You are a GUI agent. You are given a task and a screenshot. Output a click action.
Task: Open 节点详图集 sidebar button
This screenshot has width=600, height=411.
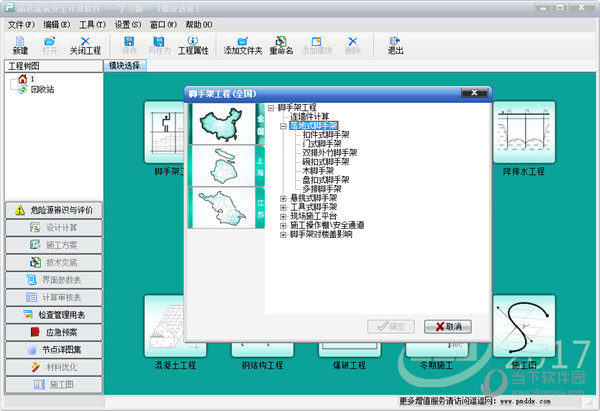(x=54, y=350)
